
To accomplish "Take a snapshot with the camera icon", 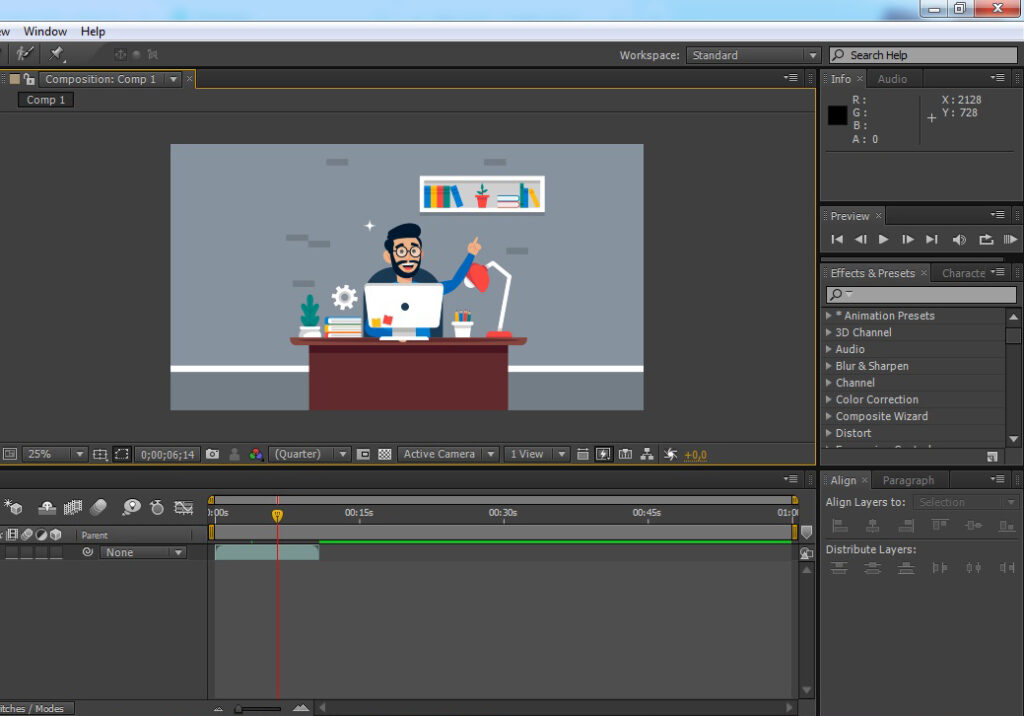I will (212, 454).
